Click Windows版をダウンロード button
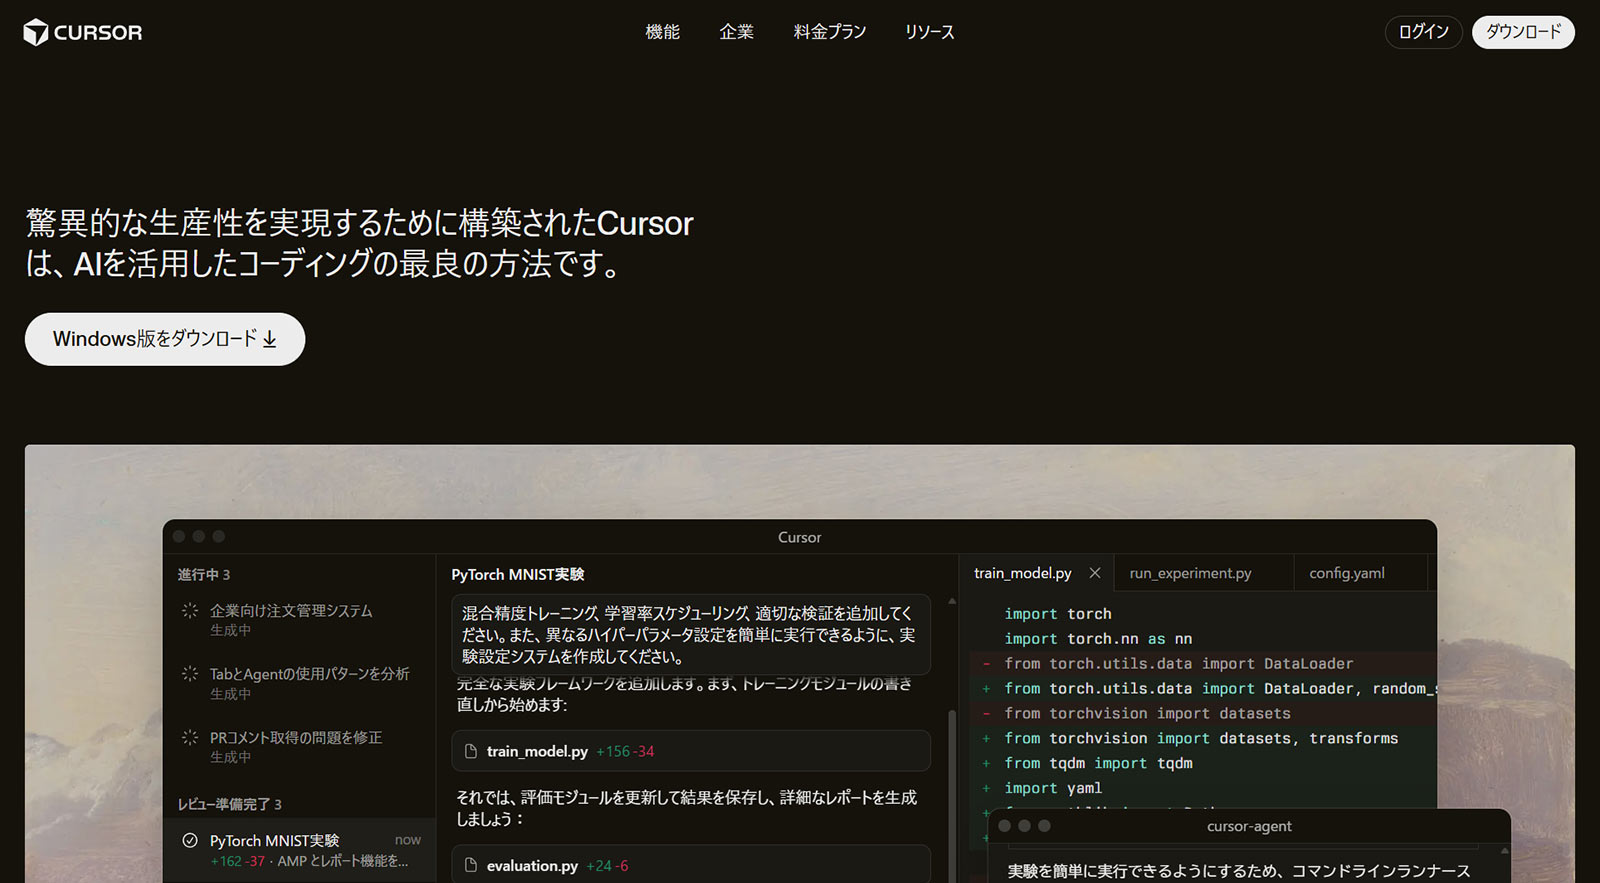1600x883 pixels. (x=165, y=339)
